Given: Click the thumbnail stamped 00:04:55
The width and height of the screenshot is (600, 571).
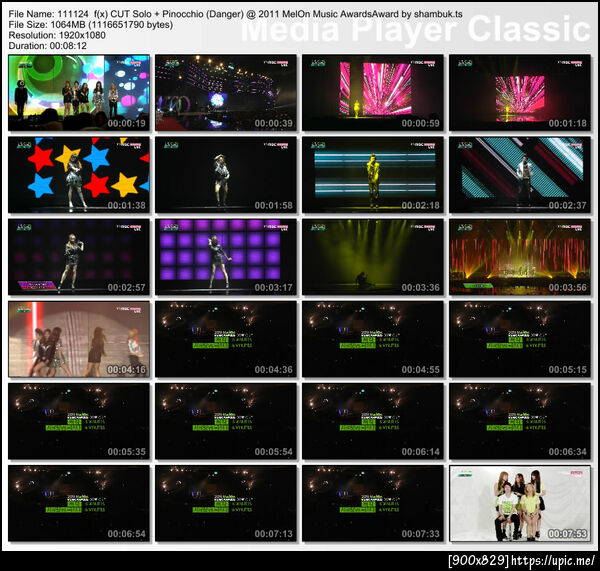Looking at the screenshot, I should (x=373, y=339).
